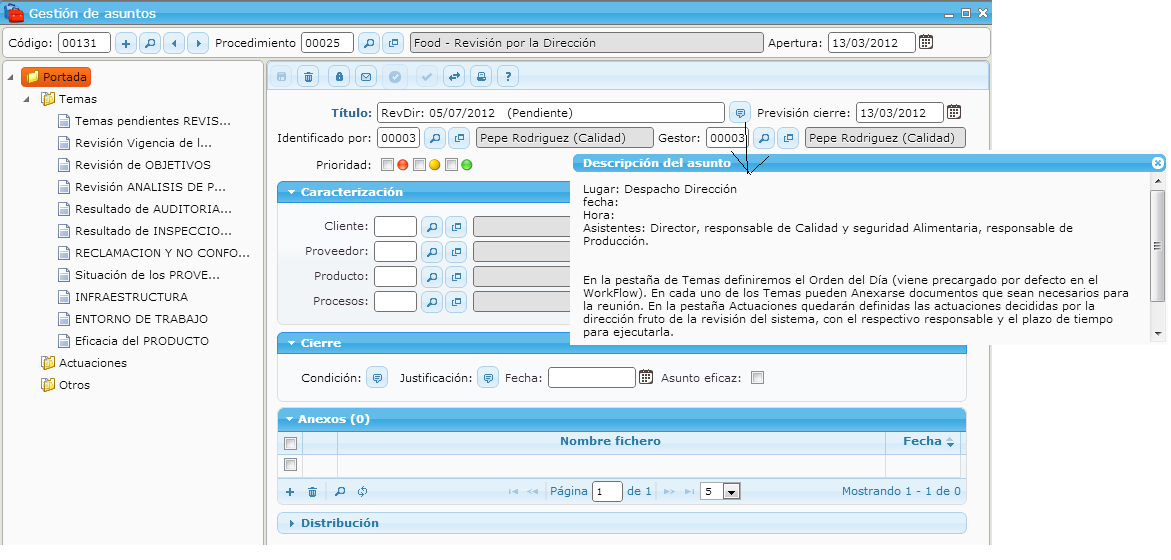Screen dimensions: 1171x560
Task: Open the ENTORNO DE TRABAJO topic
Action: [x=141, y=319]
